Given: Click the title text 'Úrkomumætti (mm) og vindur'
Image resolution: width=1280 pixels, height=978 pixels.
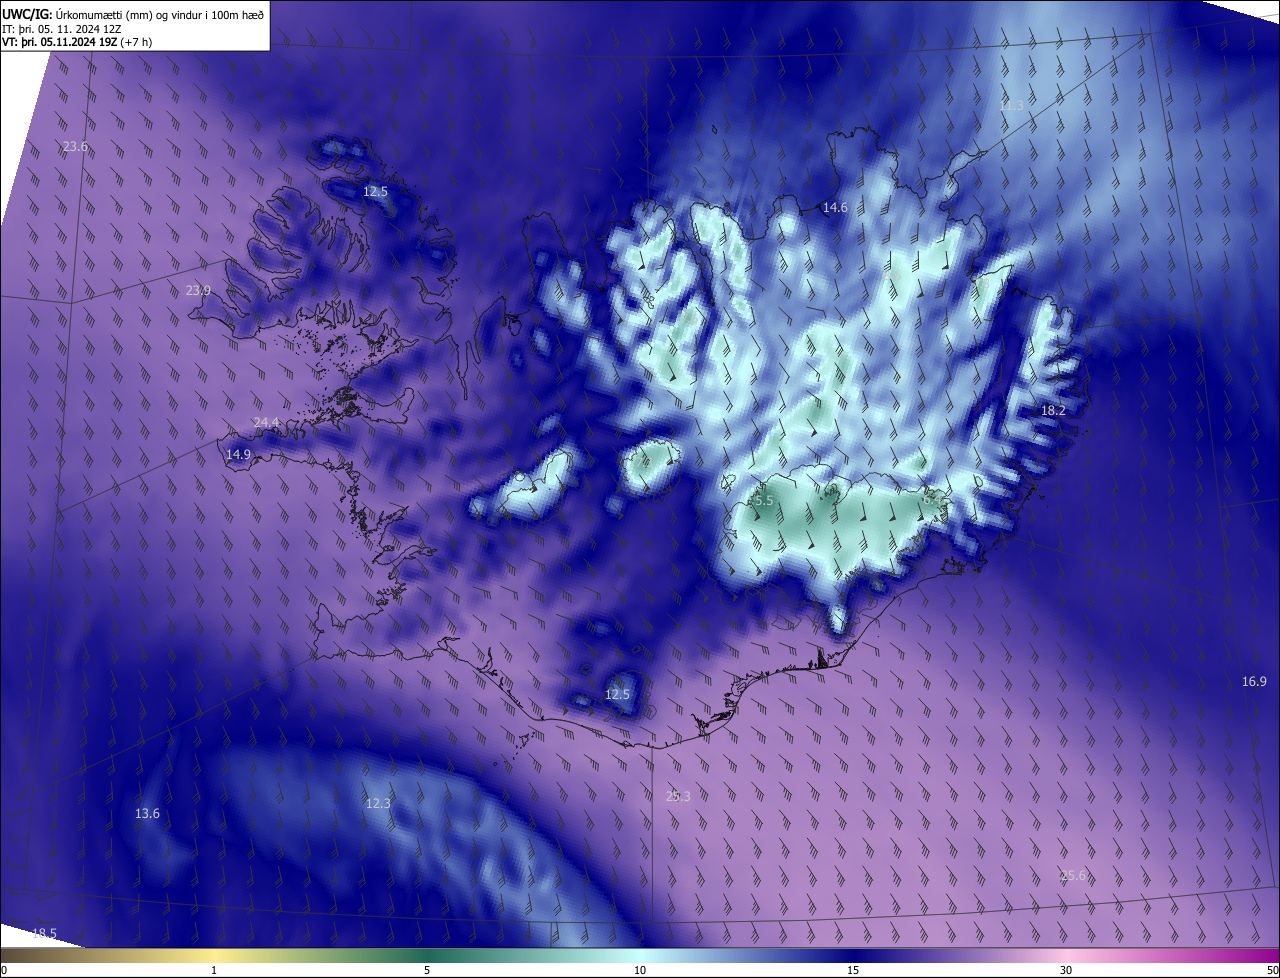Looking at the screenshot, I should click(x=130, y=13).
